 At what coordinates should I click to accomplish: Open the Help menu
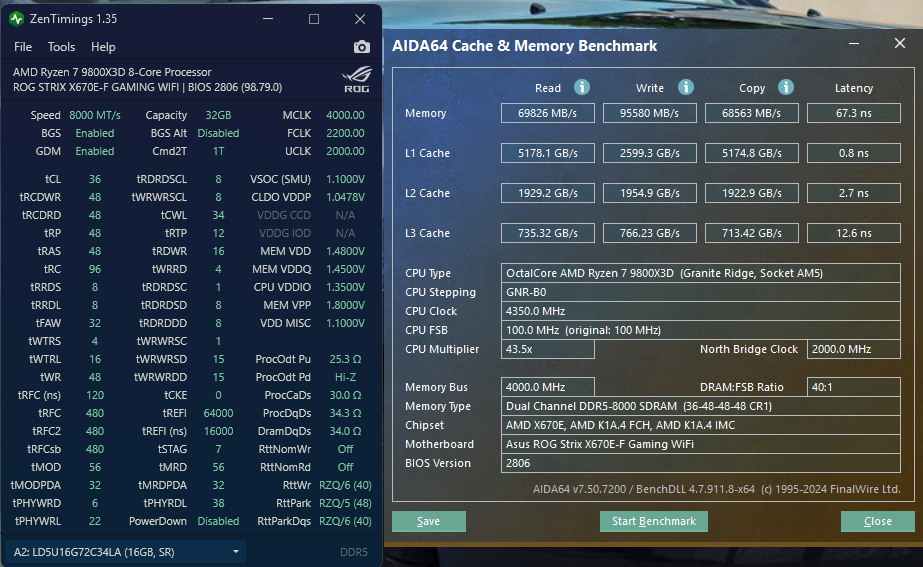103,47
